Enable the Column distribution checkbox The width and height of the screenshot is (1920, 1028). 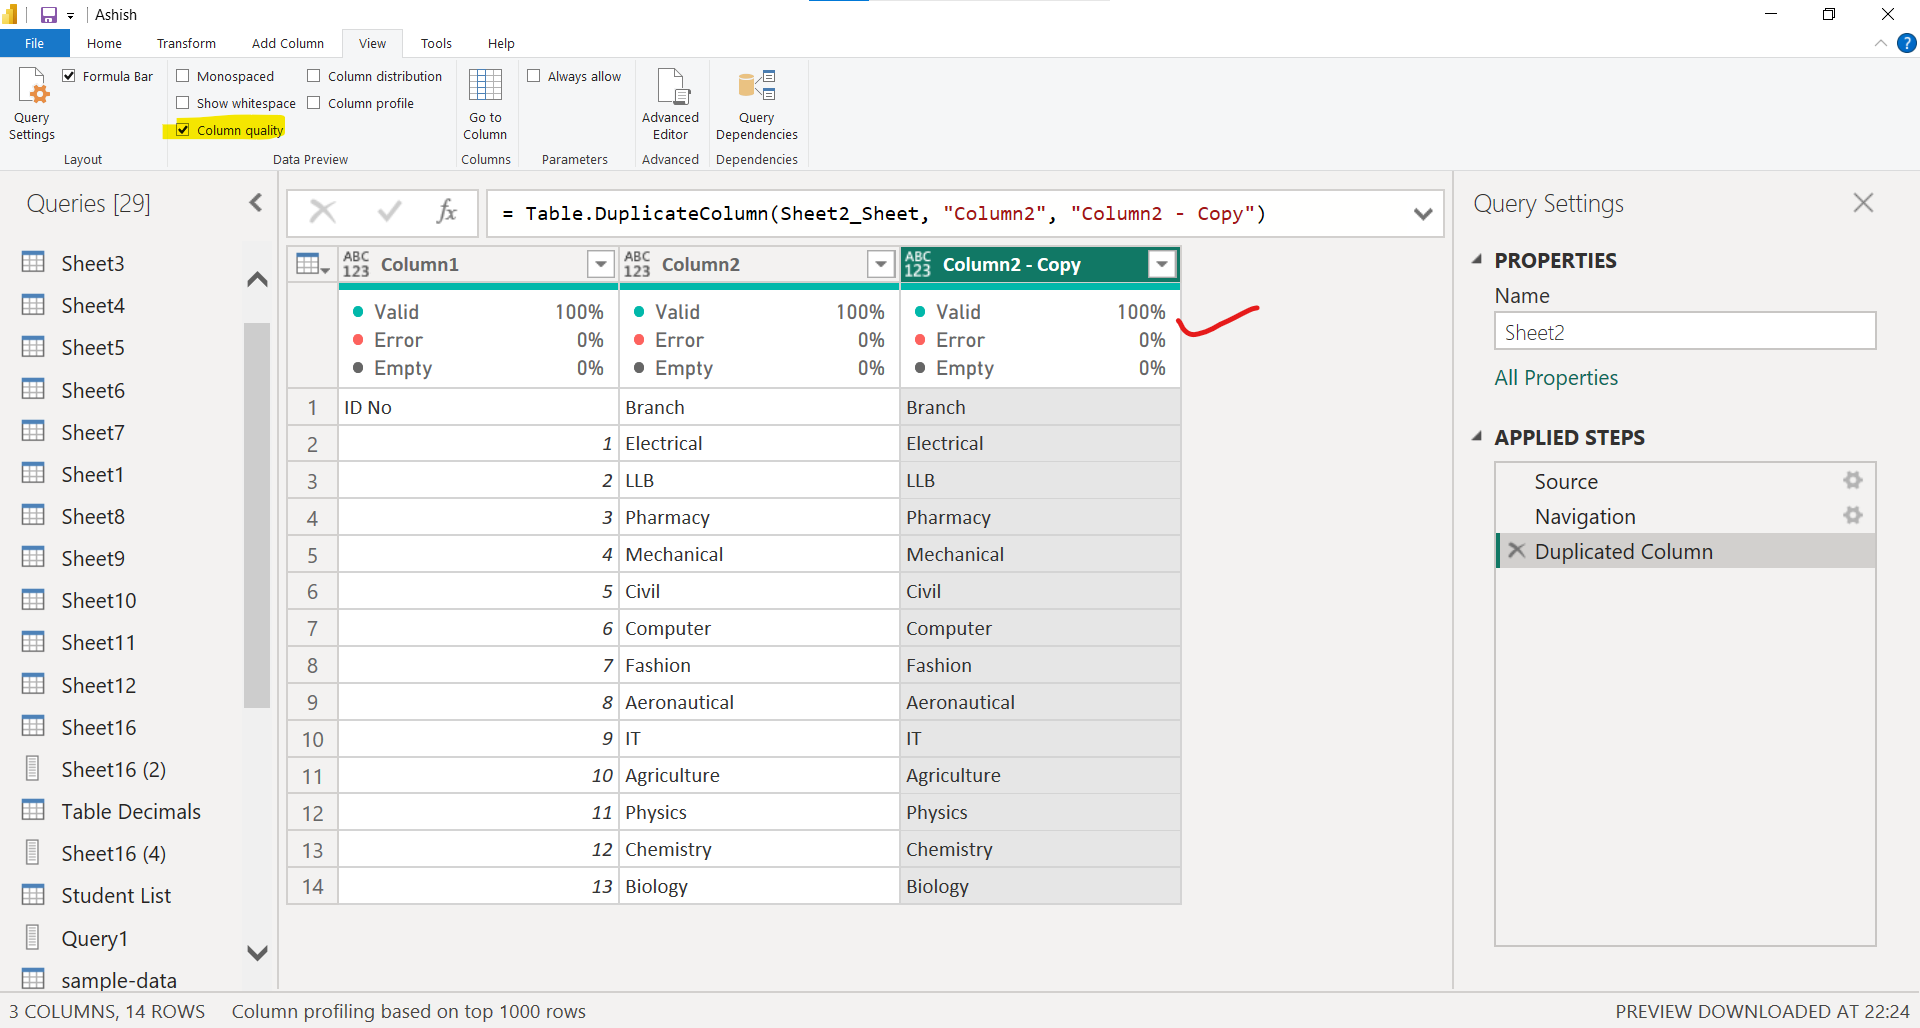[x=314, y=76]
